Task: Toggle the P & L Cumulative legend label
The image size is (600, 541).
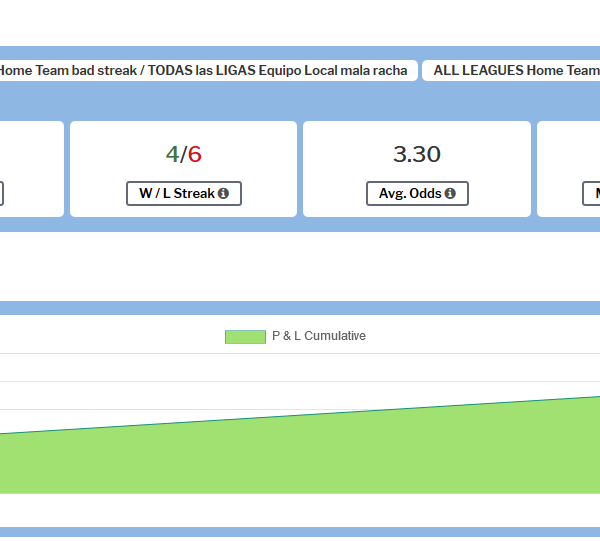Action: click(x=318, y=337)
